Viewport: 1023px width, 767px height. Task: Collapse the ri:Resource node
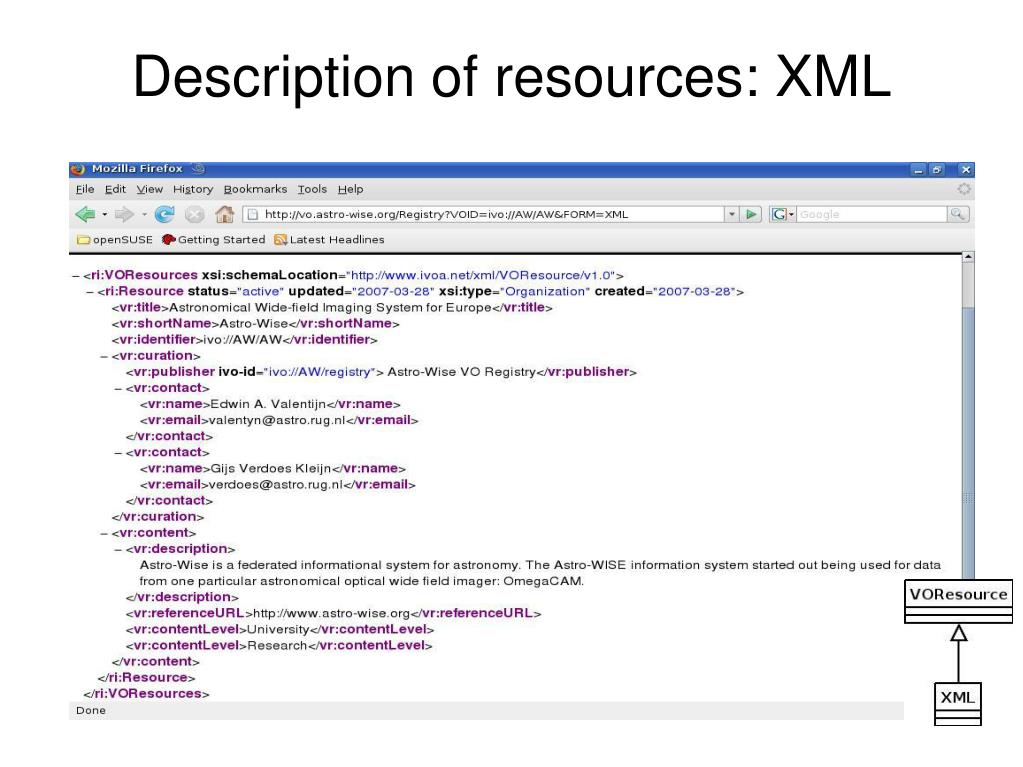click(x=90, y=292)
